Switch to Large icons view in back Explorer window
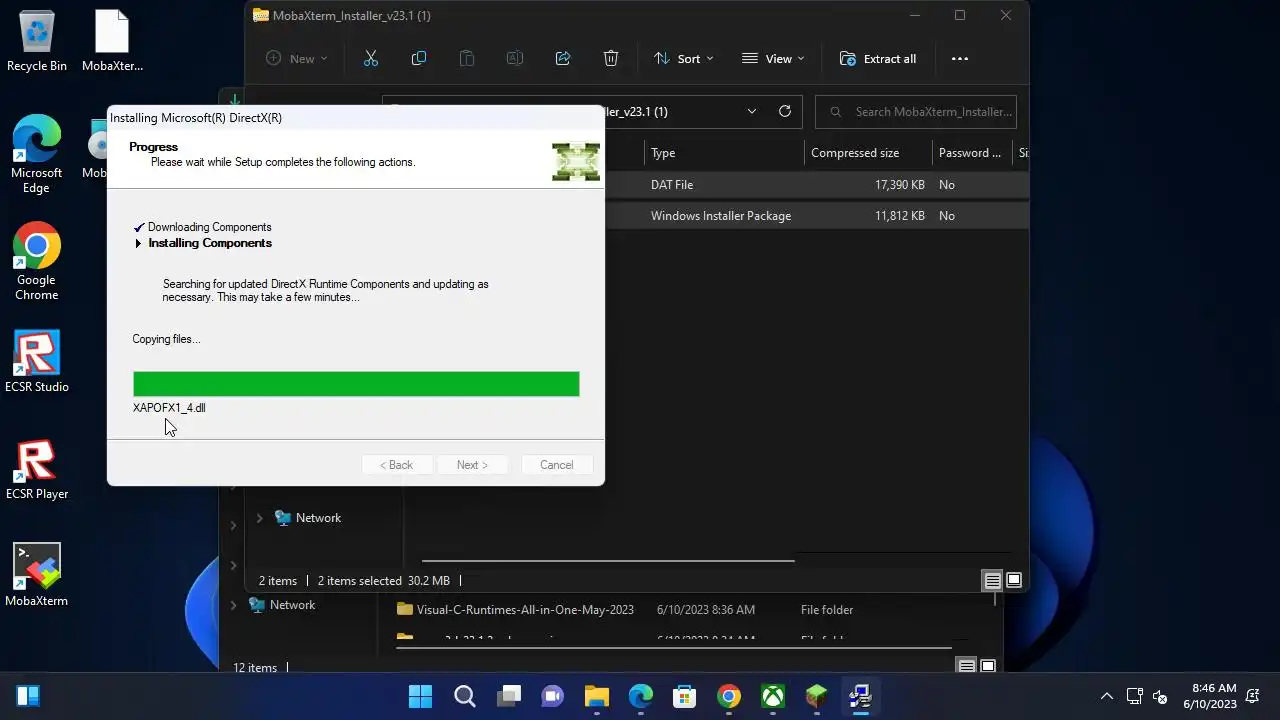Screen dimensions: 1280x720 (988, 667)
